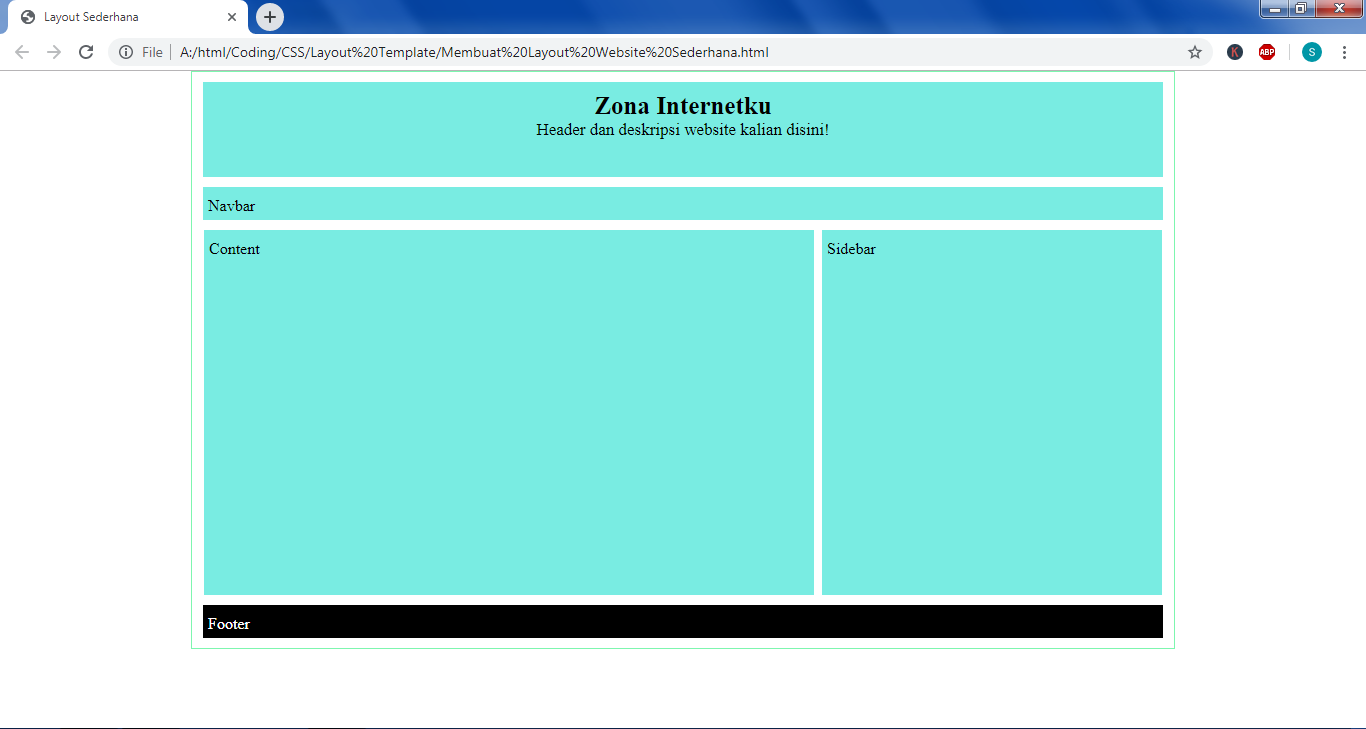This screenshot has width=1366, height=729.
Task: Click the Sidebar panel
Action: point(991,412)
